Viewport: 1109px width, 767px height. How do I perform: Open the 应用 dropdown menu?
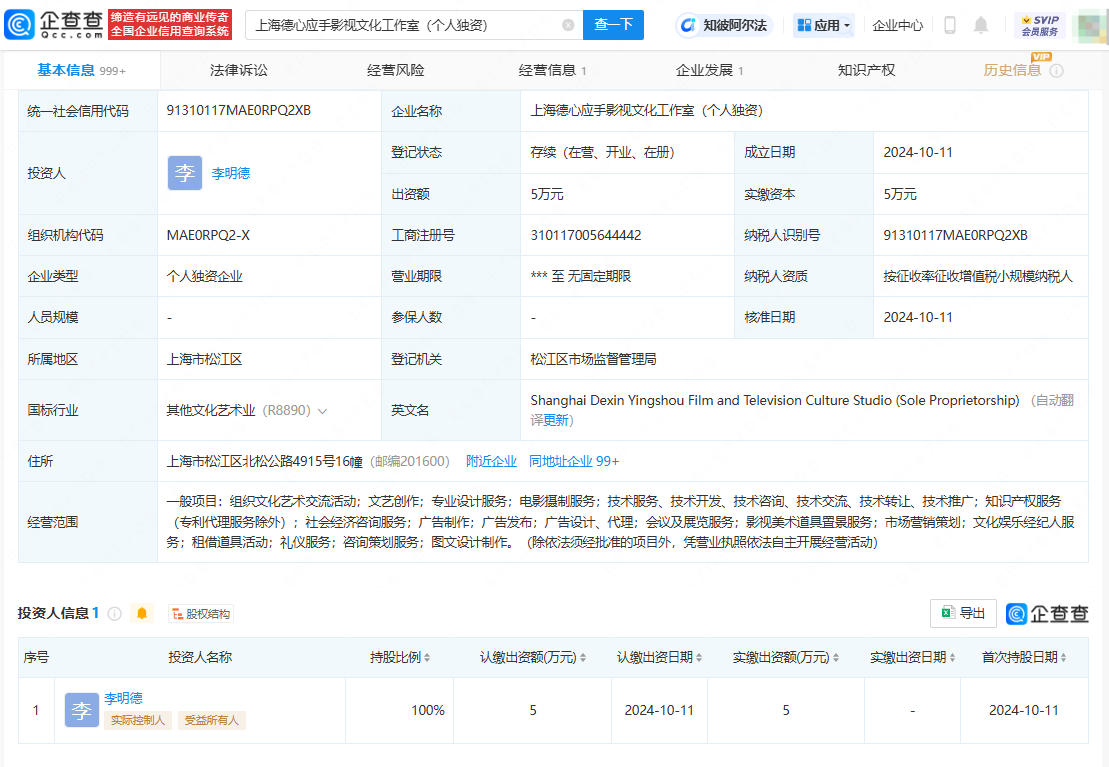[x=824, y=25]
